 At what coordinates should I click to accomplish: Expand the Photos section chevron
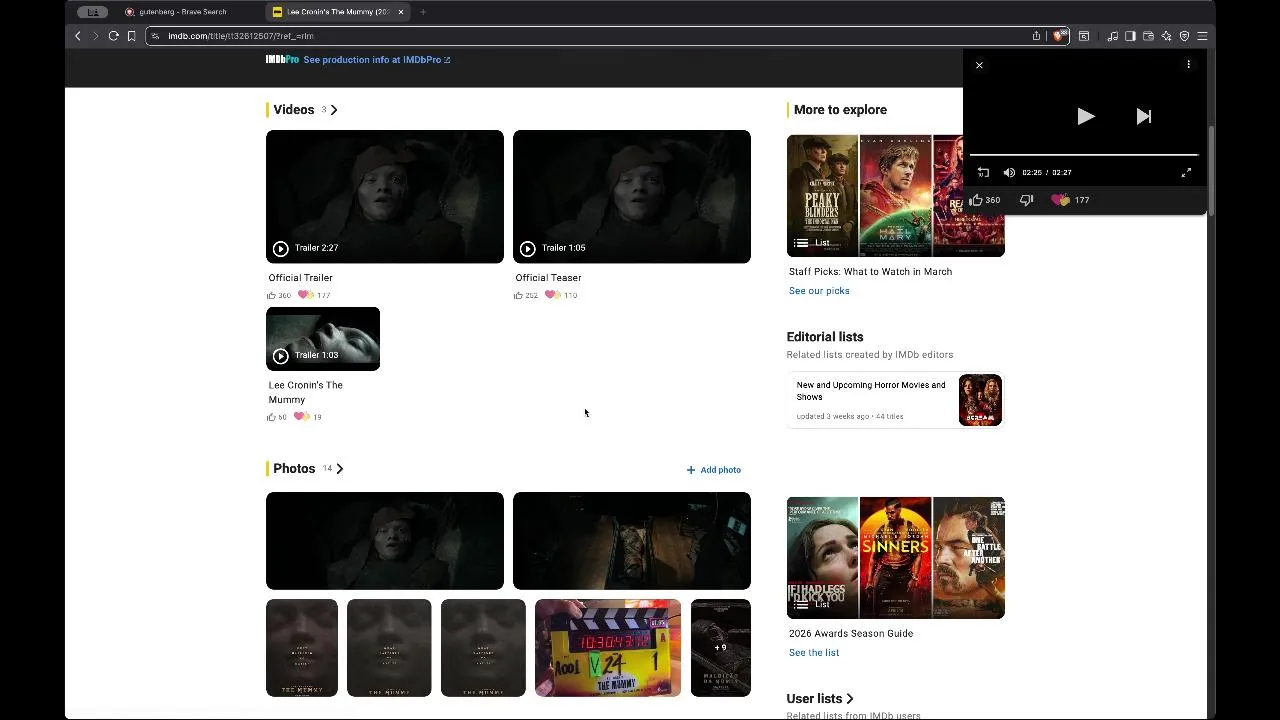pos(340,469)
